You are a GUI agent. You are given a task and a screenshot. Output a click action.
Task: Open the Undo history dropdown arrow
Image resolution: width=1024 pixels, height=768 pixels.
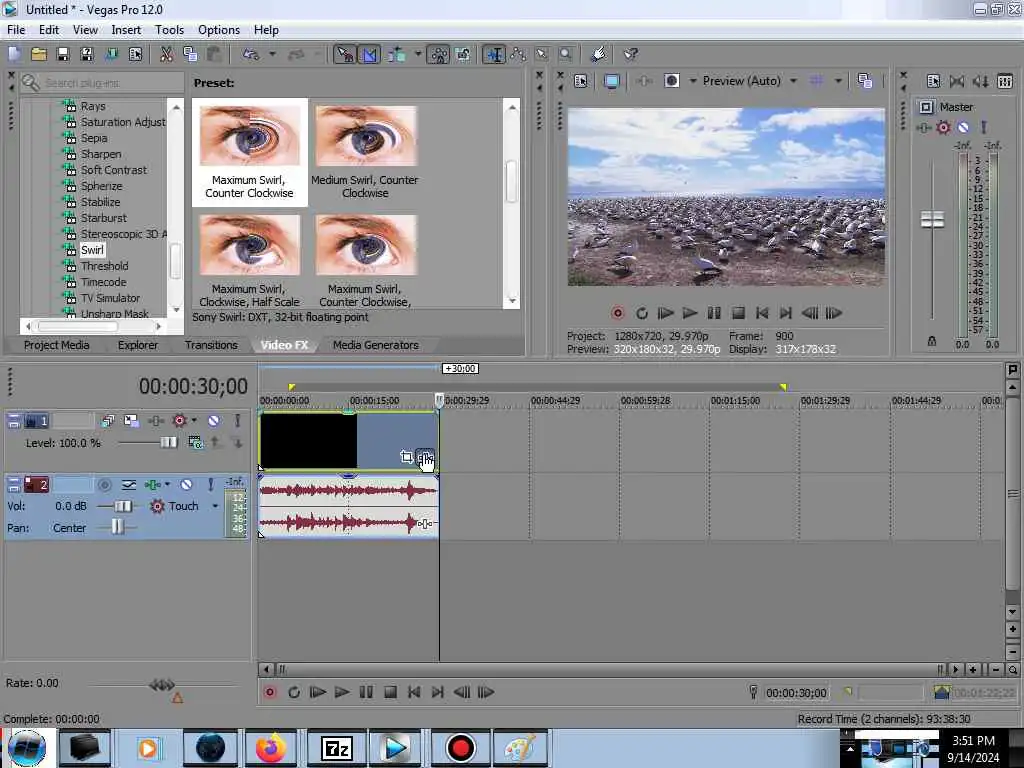pos(272,55)
